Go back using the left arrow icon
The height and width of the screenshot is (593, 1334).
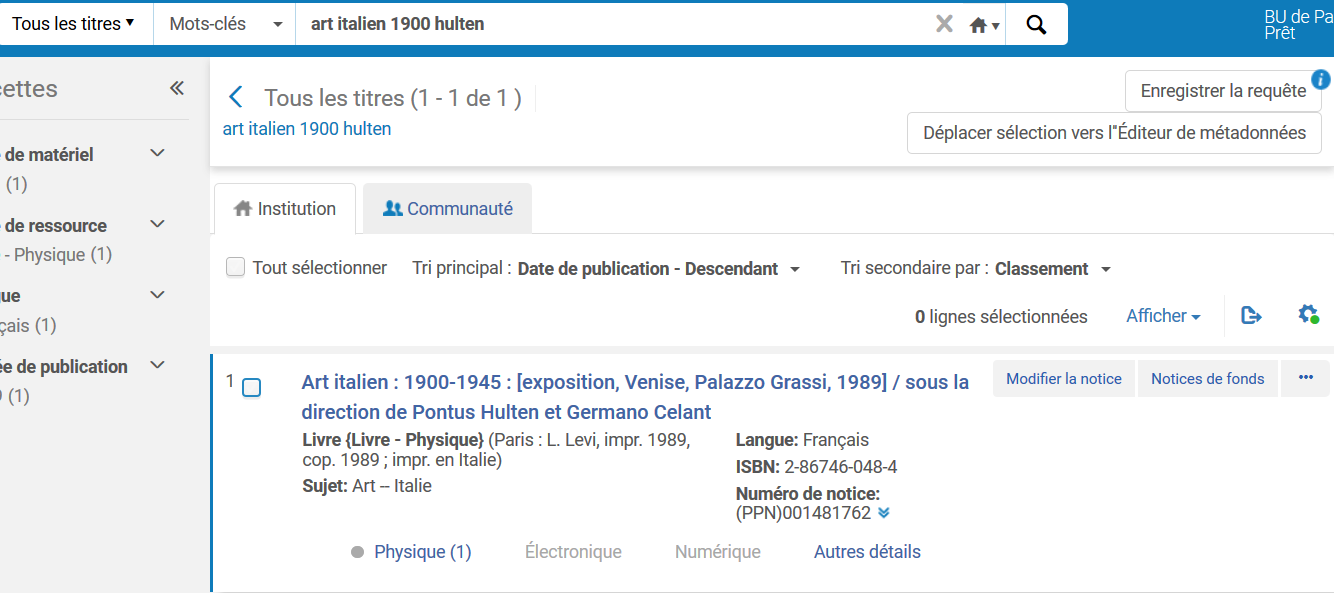(x=236, y=97)
